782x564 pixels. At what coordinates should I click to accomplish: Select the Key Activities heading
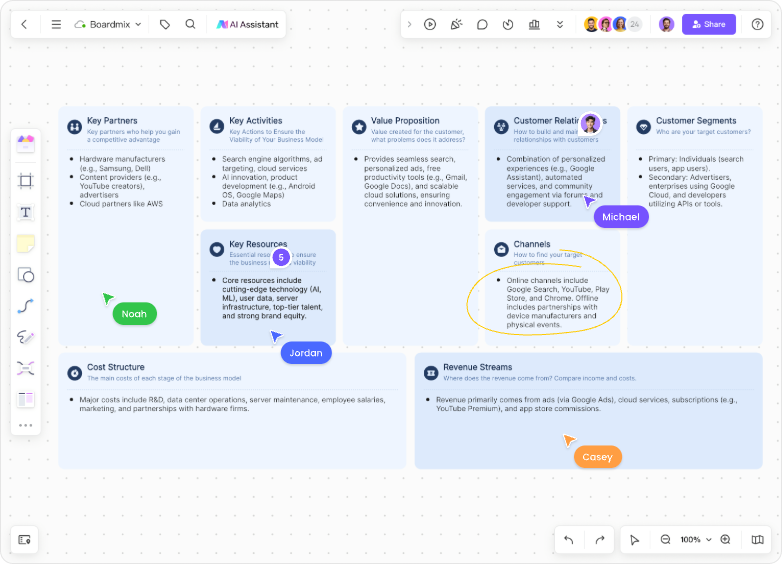(256, 121)
